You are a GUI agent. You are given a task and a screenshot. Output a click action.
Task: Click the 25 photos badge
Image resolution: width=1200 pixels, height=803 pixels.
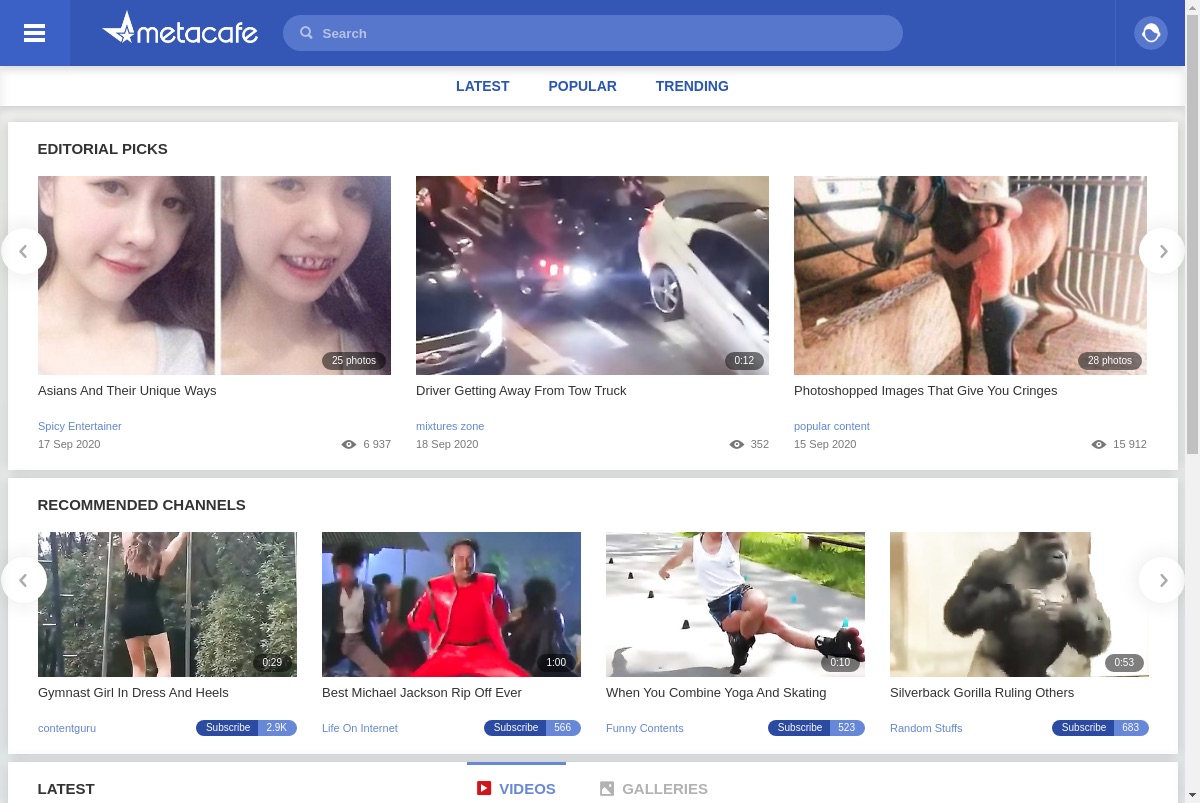(354, 361)
